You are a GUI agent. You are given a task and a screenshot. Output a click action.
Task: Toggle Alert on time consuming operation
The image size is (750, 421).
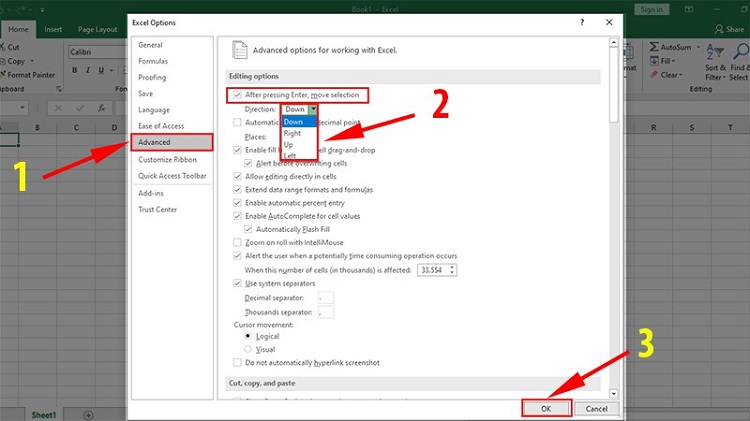[237, 255]
